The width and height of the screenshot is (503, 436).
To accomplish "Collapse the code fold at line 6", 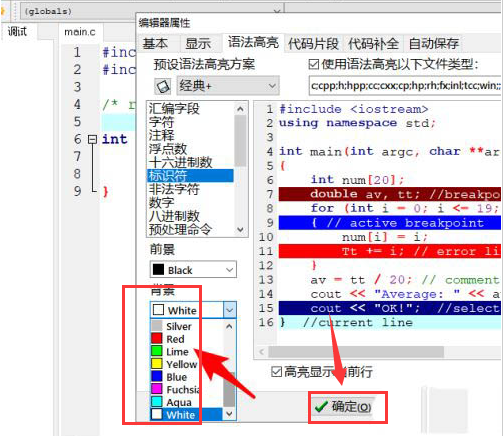I will (92, 139).
